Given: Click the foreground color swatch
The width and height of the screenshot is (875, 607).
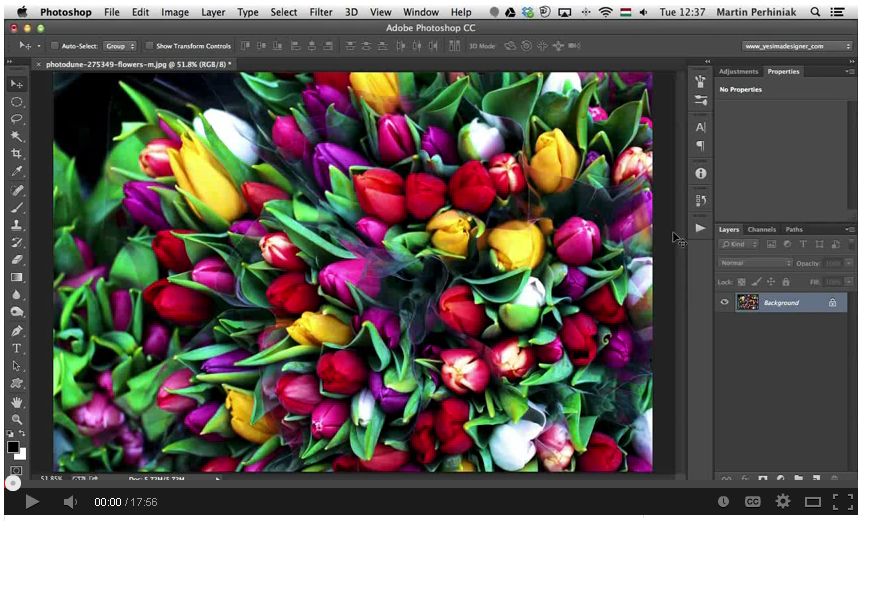Looking at the screenshot, I should pyautogui.click(x=13, y=447).
